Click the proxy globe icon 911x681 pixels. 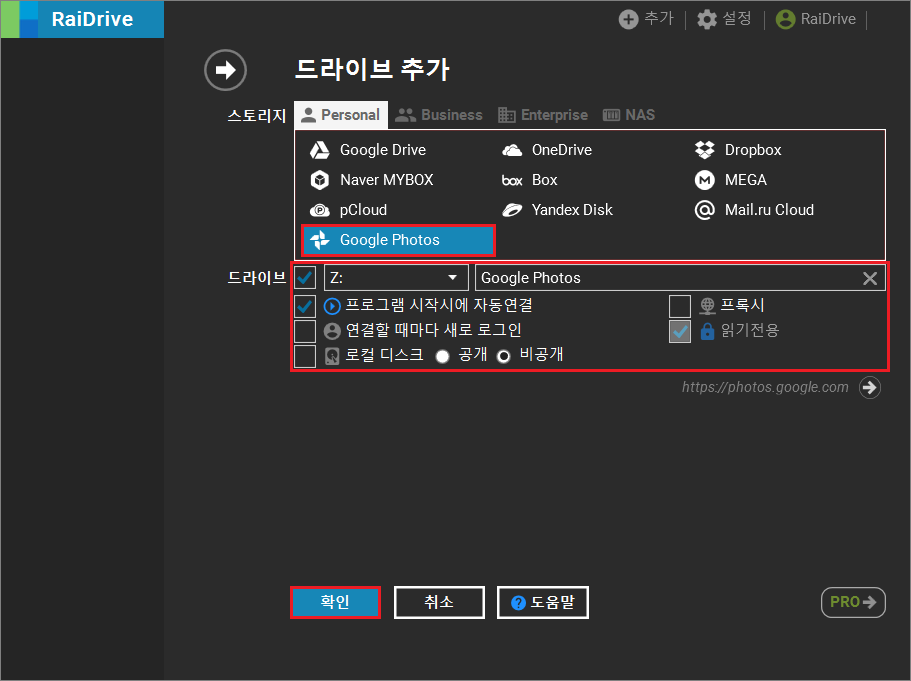coord(707,306)
